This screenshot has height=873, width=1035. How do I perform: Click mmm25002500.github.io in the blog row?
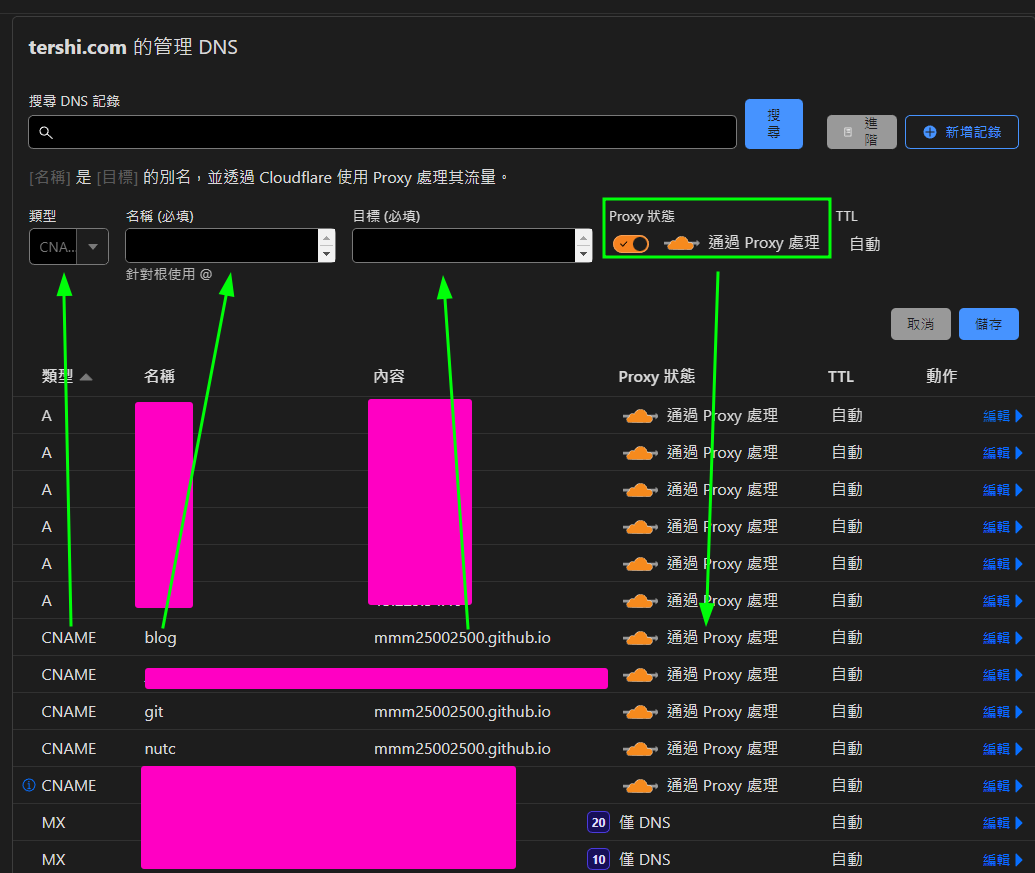point(462,638)
